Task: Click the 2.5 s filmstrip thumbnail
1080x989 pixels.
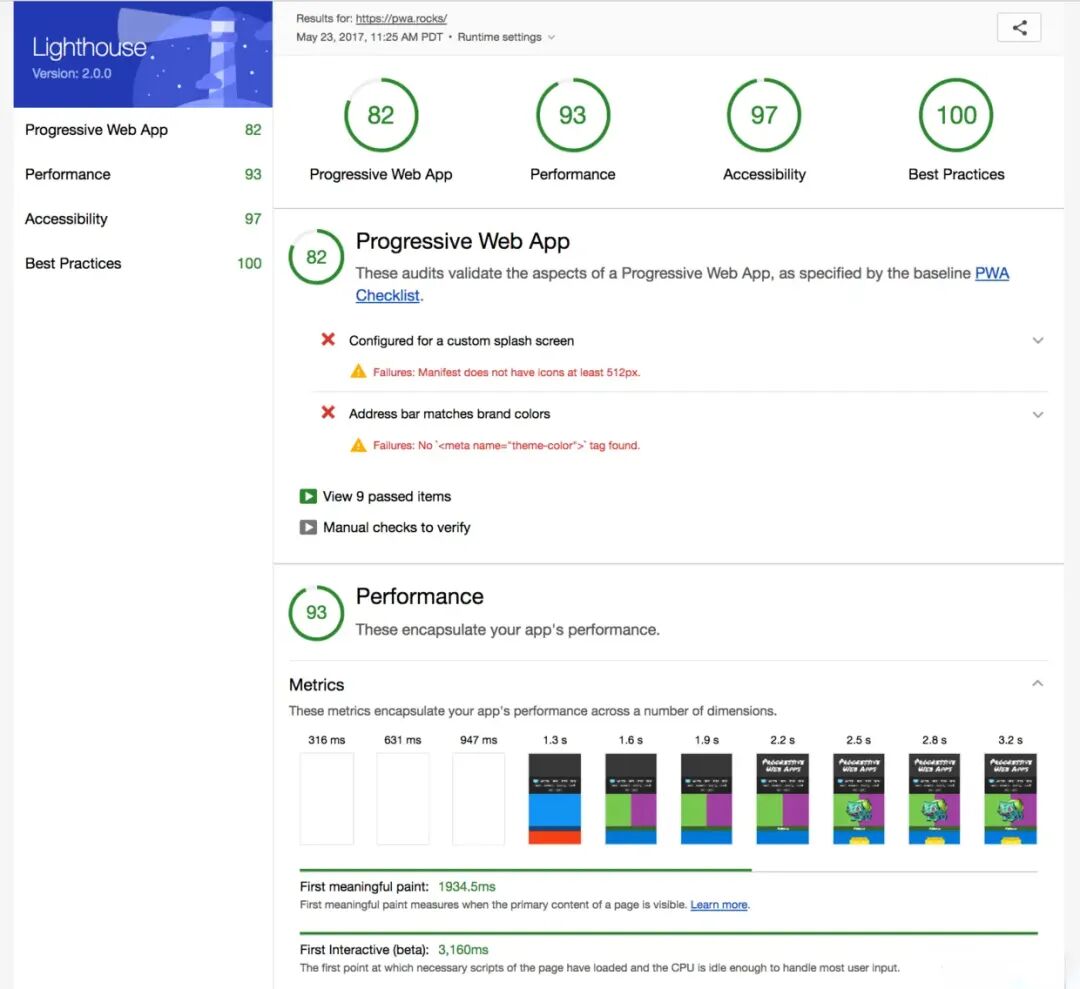Action: click(x=858, y=798)
